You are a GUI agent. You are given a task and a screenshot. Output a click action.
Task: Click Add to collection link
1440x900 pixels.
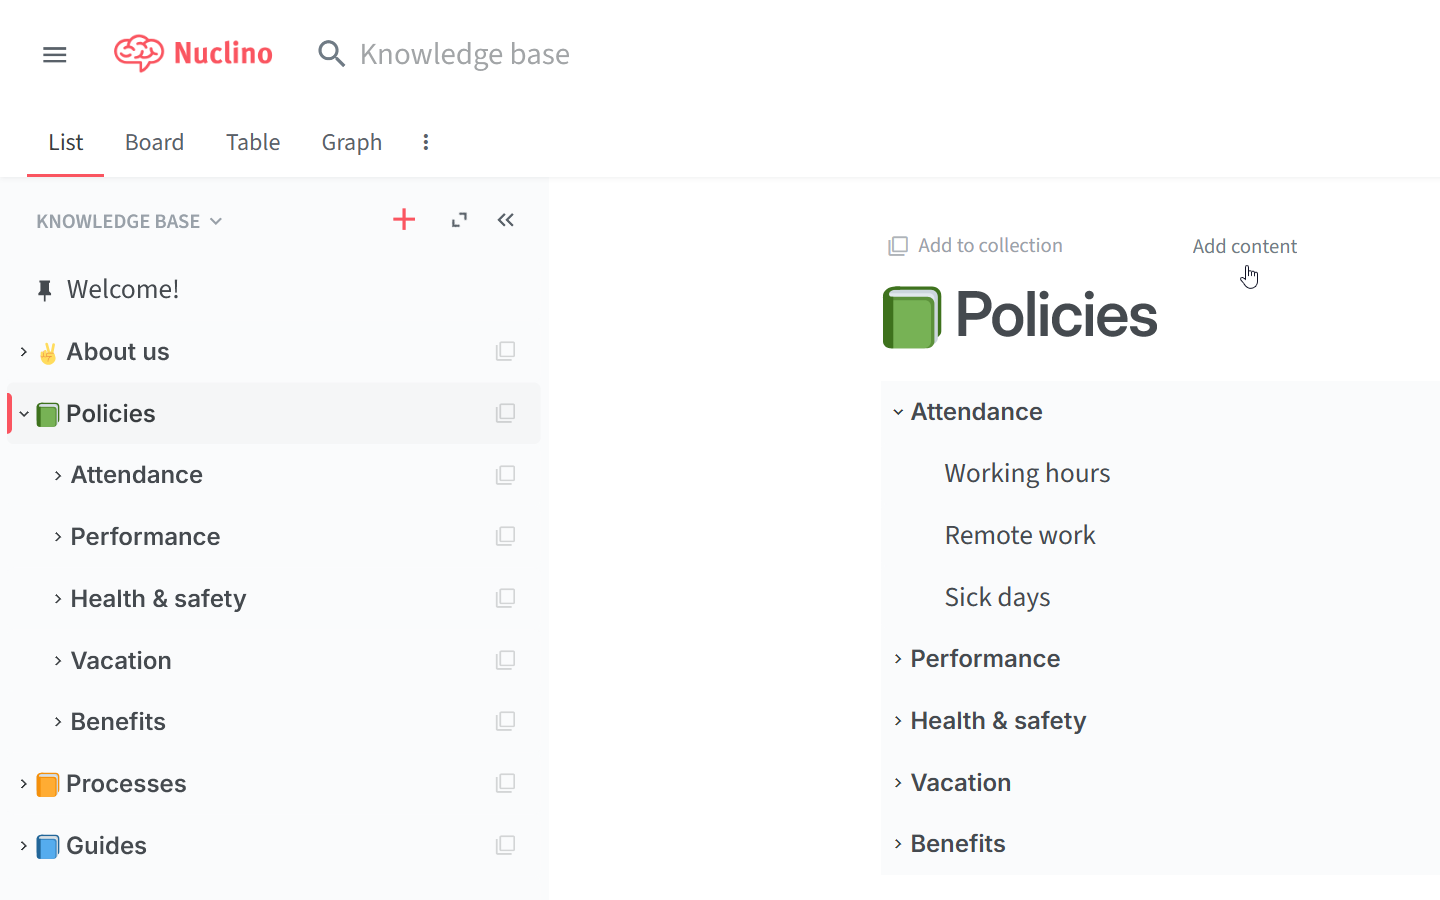(975, 245)
